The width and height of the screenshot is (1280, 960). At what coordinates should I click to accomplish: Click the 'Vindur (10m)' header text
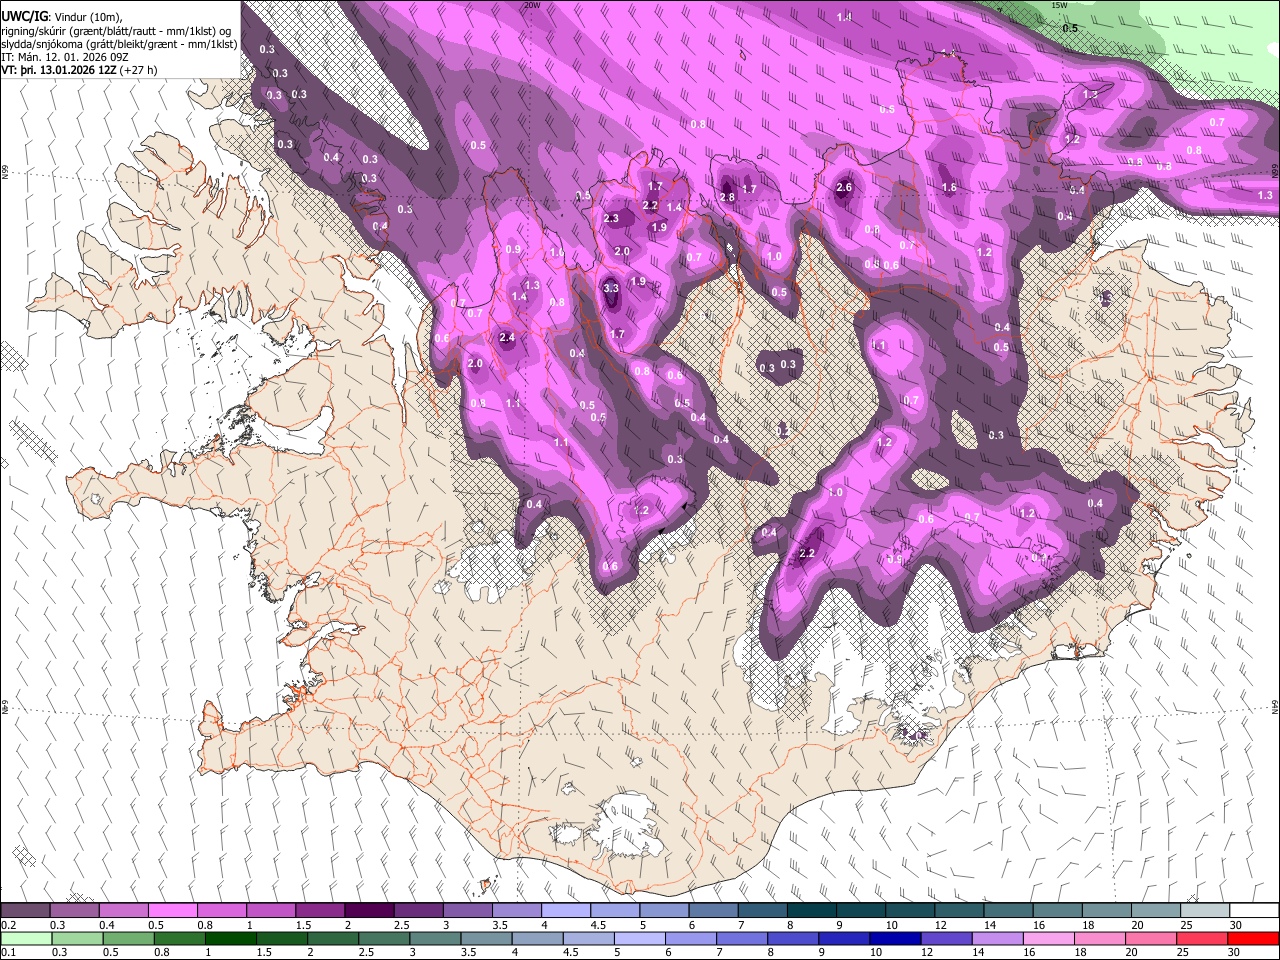[88, 16]
